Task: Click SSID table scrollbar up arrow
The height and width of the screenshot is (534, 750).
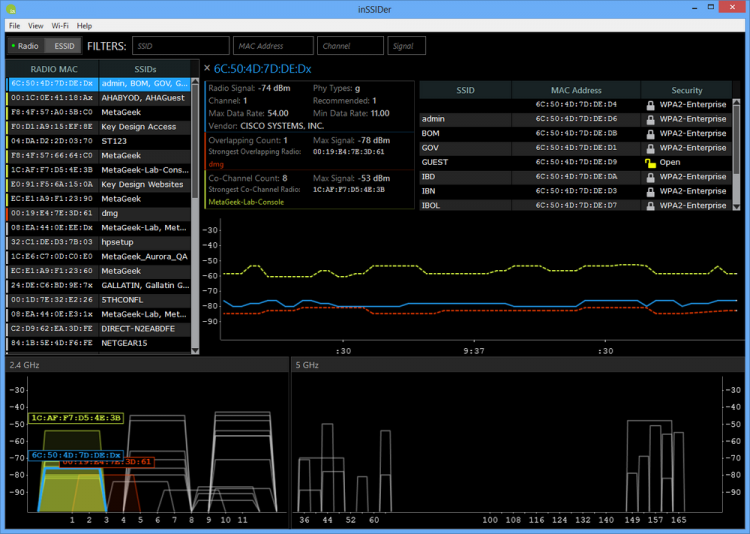Action: [737, 102]
